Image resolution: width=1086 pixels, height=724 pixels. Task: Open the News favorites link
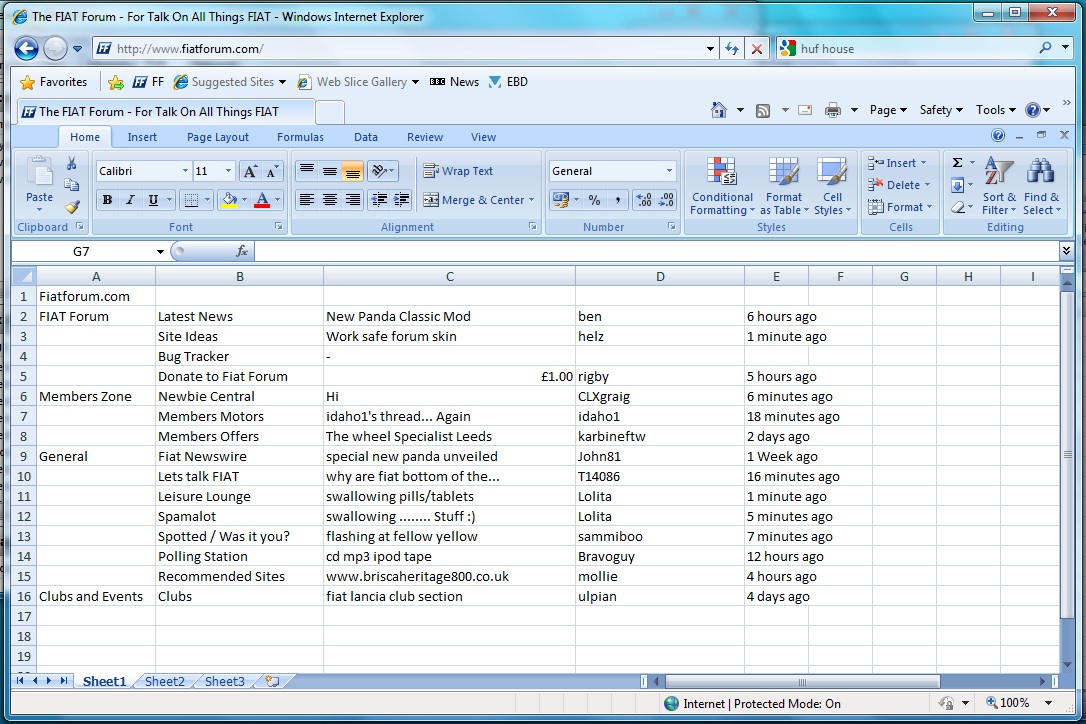(454, 82)
